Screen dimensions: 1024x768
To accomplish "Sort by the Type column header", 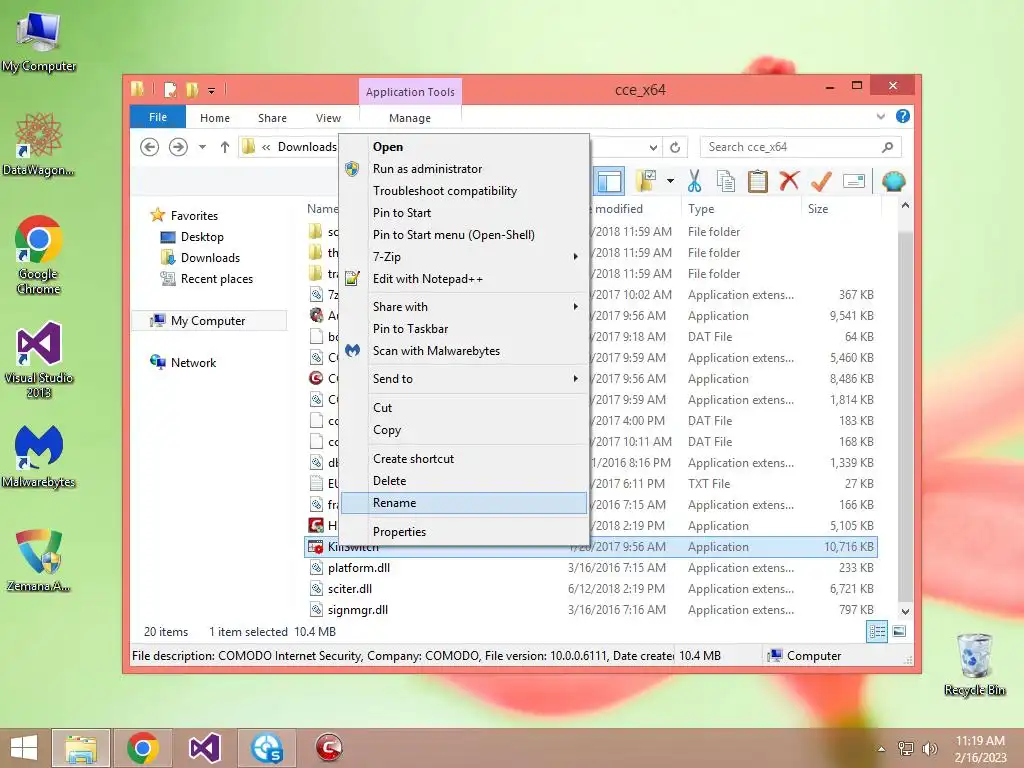I will pos(740,209).
